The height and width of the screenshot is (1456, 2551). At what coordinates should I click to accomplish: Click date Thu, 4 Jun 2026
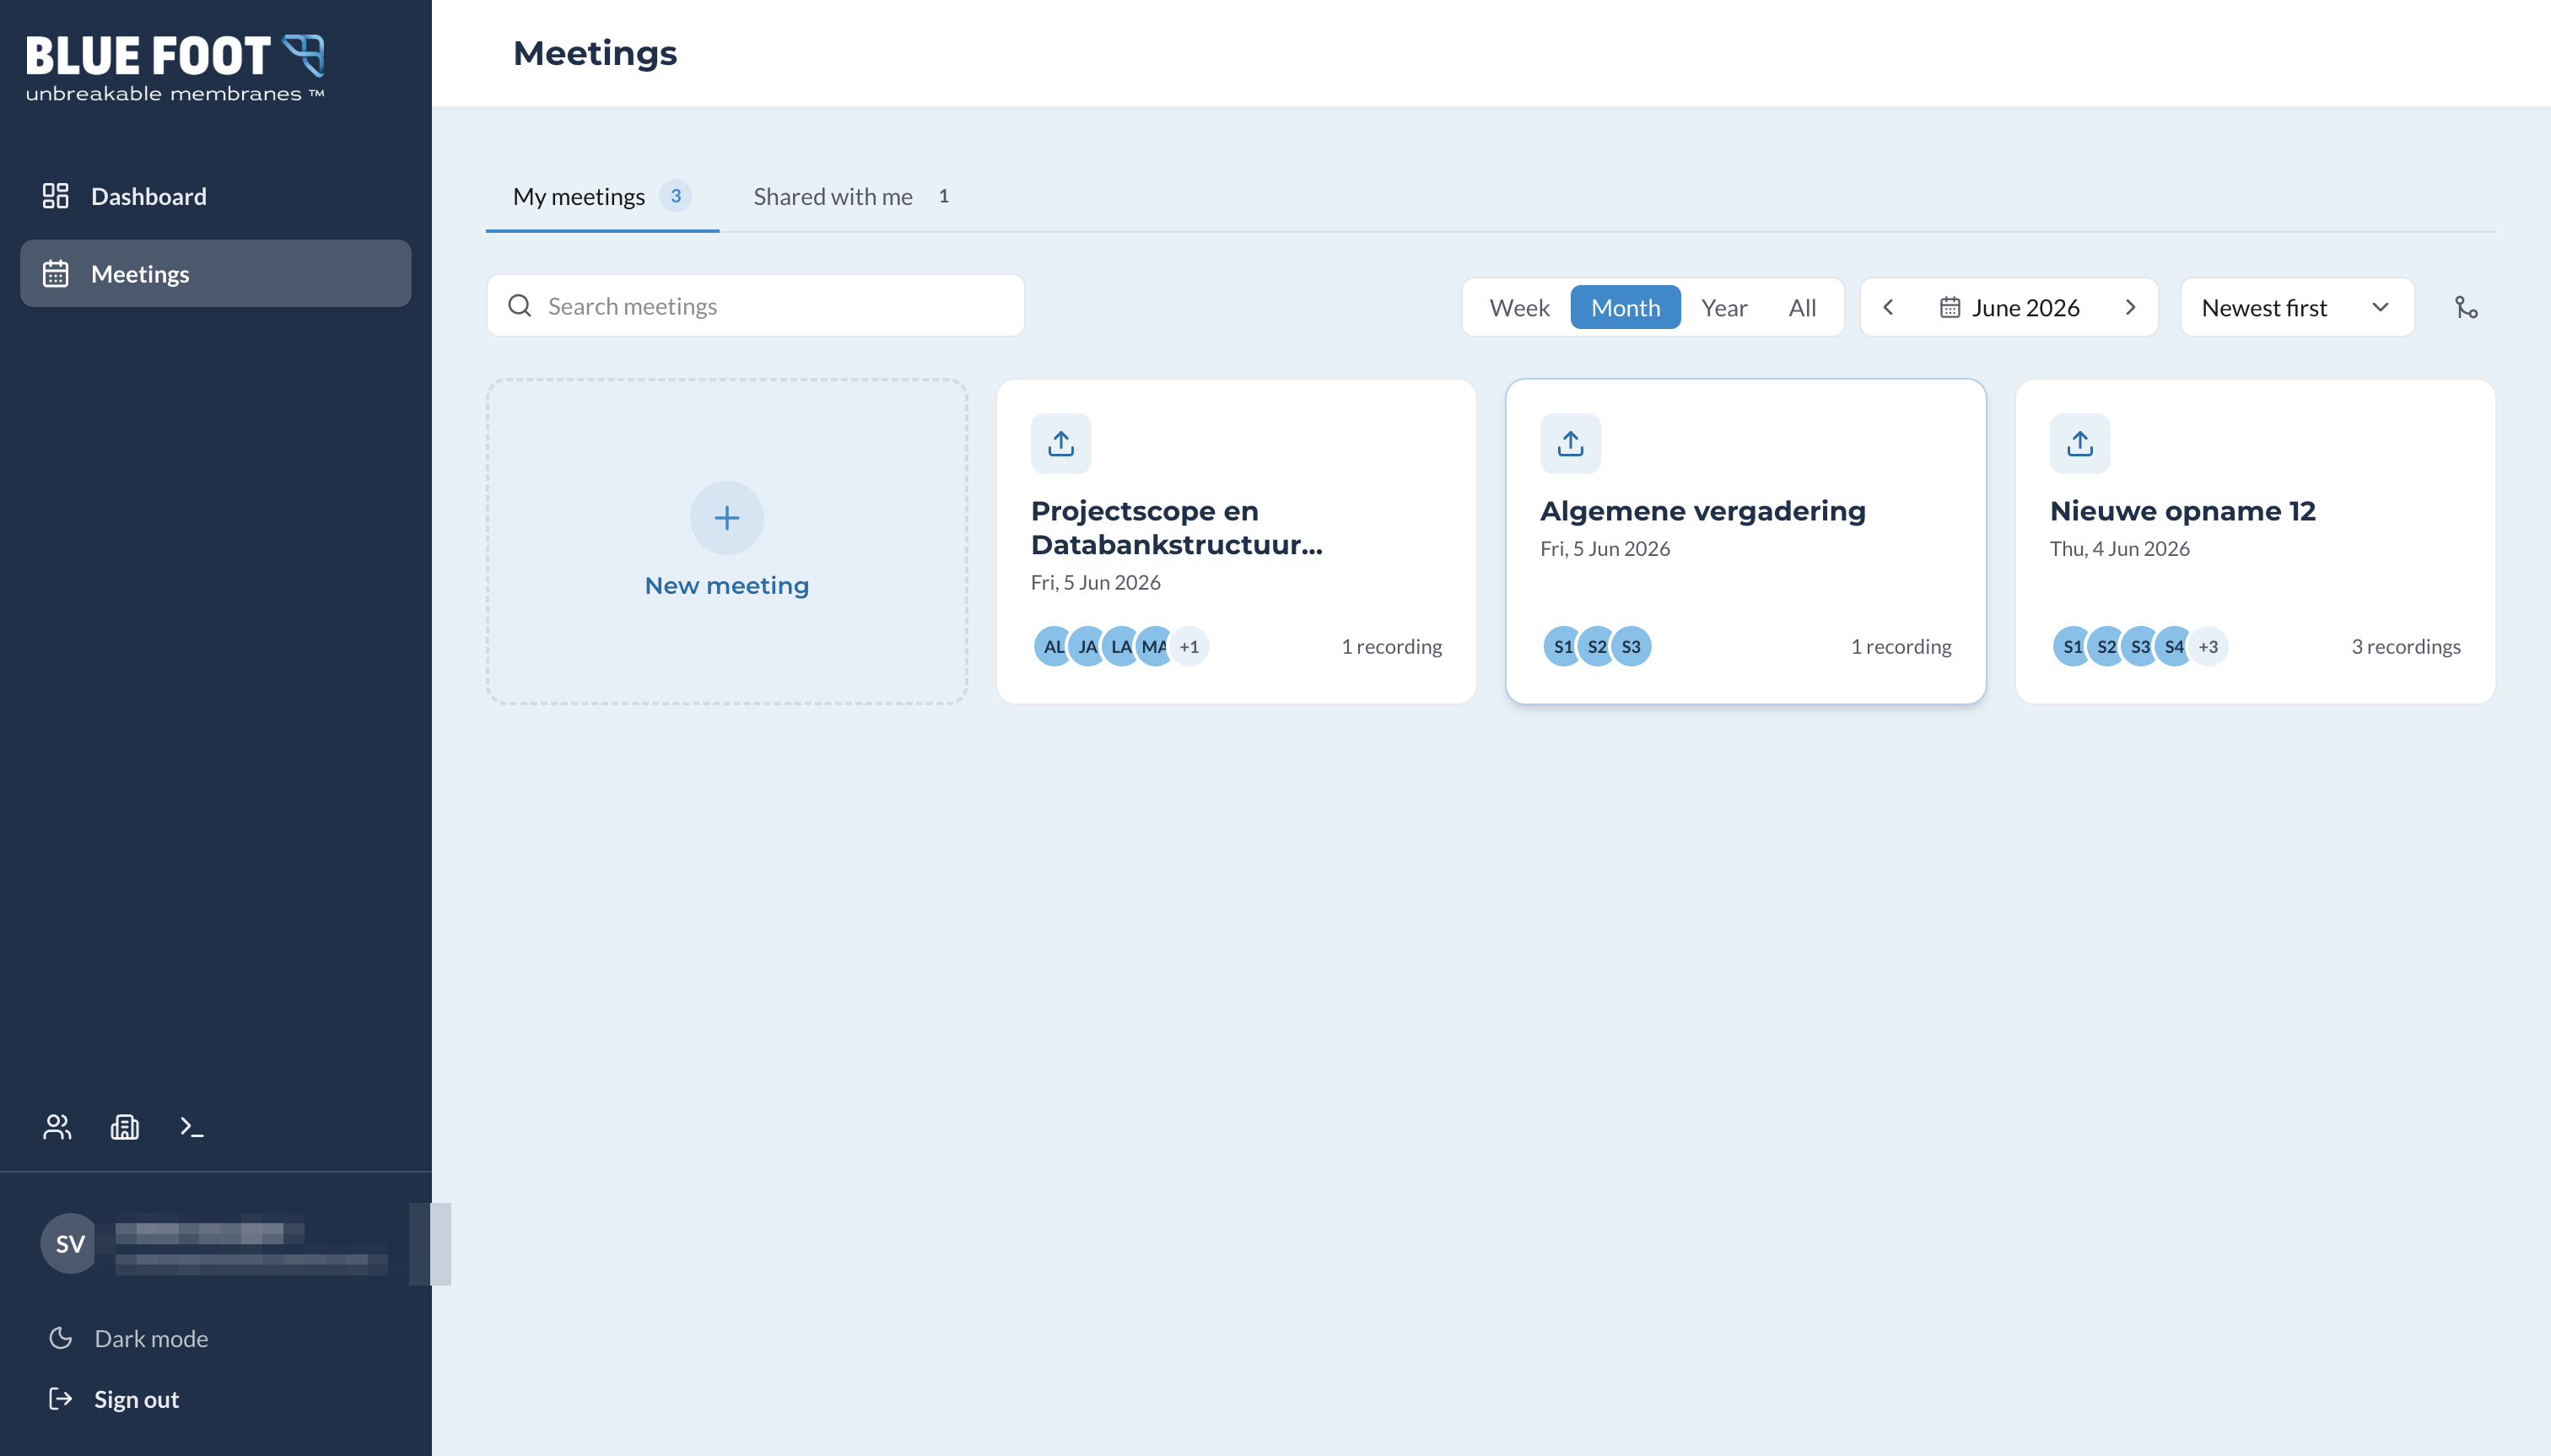click(x=2119, y=548)
